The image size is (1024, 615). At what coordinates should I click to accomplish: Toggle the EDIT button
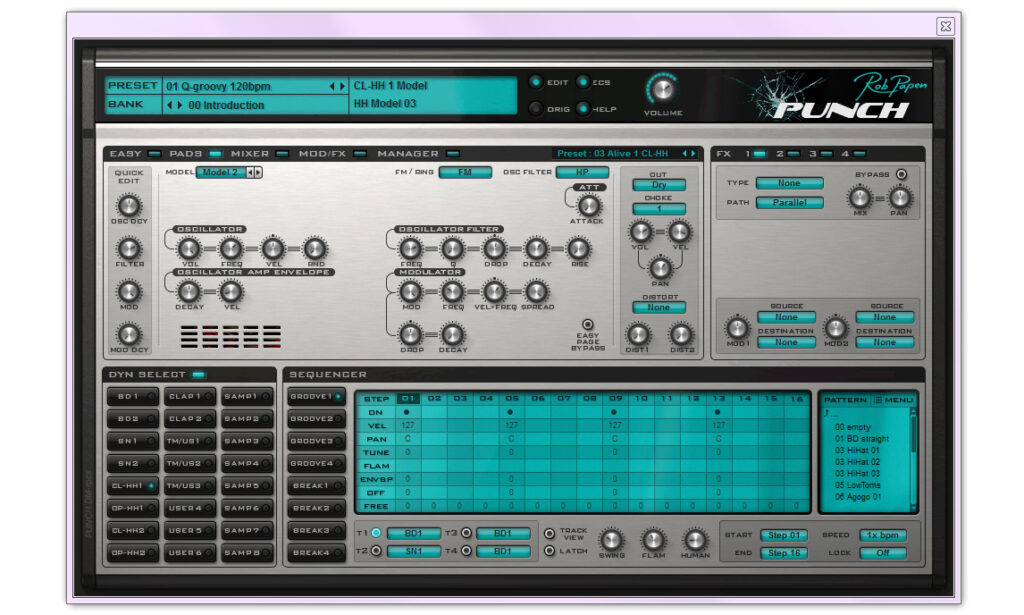tap(536, 82)
